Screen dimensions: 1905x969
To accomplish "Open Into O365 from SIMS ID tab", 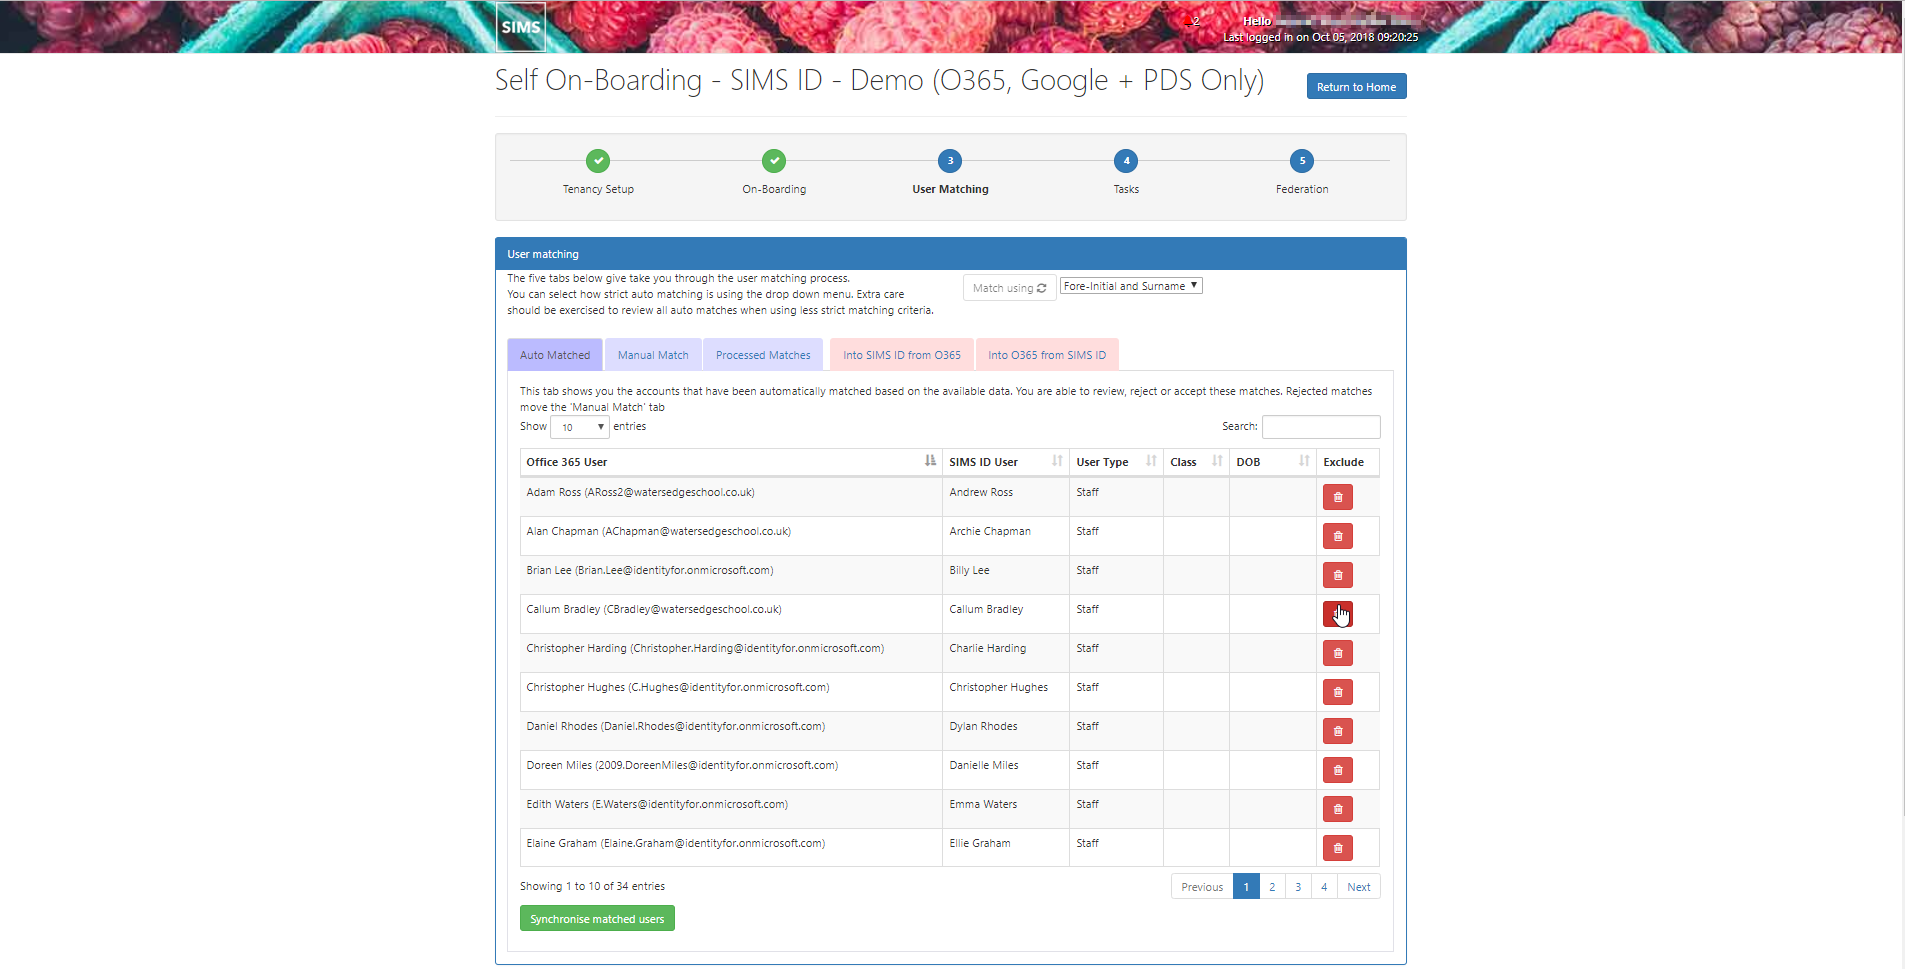I will 1047,355.
